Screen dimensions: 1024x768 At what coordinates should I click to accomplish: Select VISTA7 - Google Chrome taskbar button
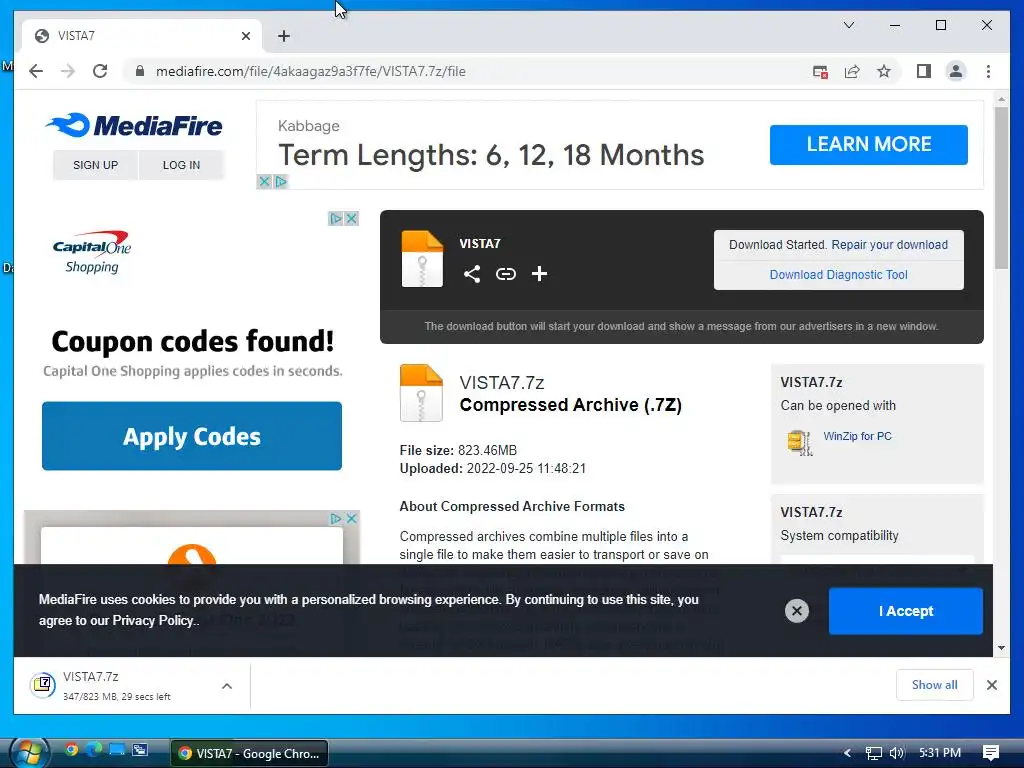click(x=249, y=753)
